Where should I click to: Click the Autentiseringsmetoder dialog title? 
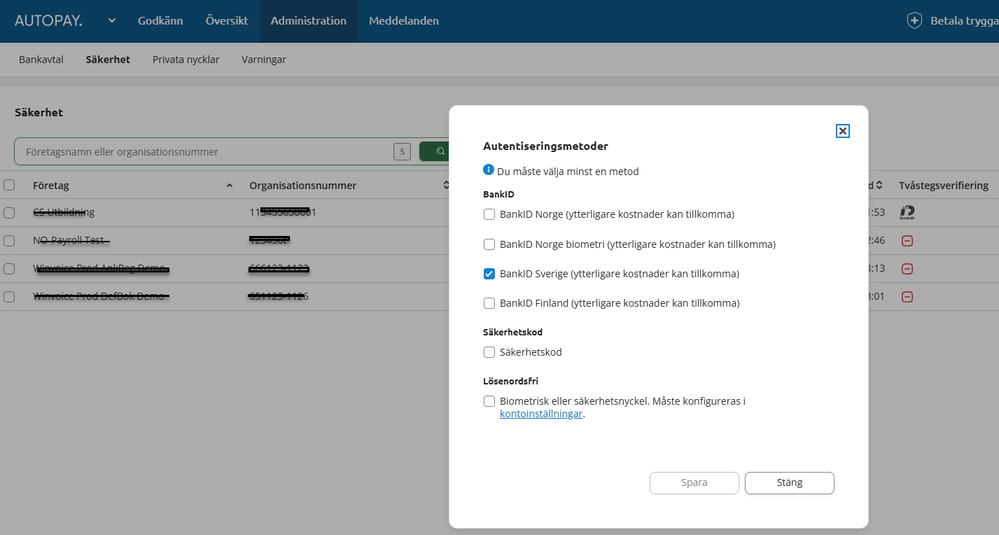(x=545, y=146)
